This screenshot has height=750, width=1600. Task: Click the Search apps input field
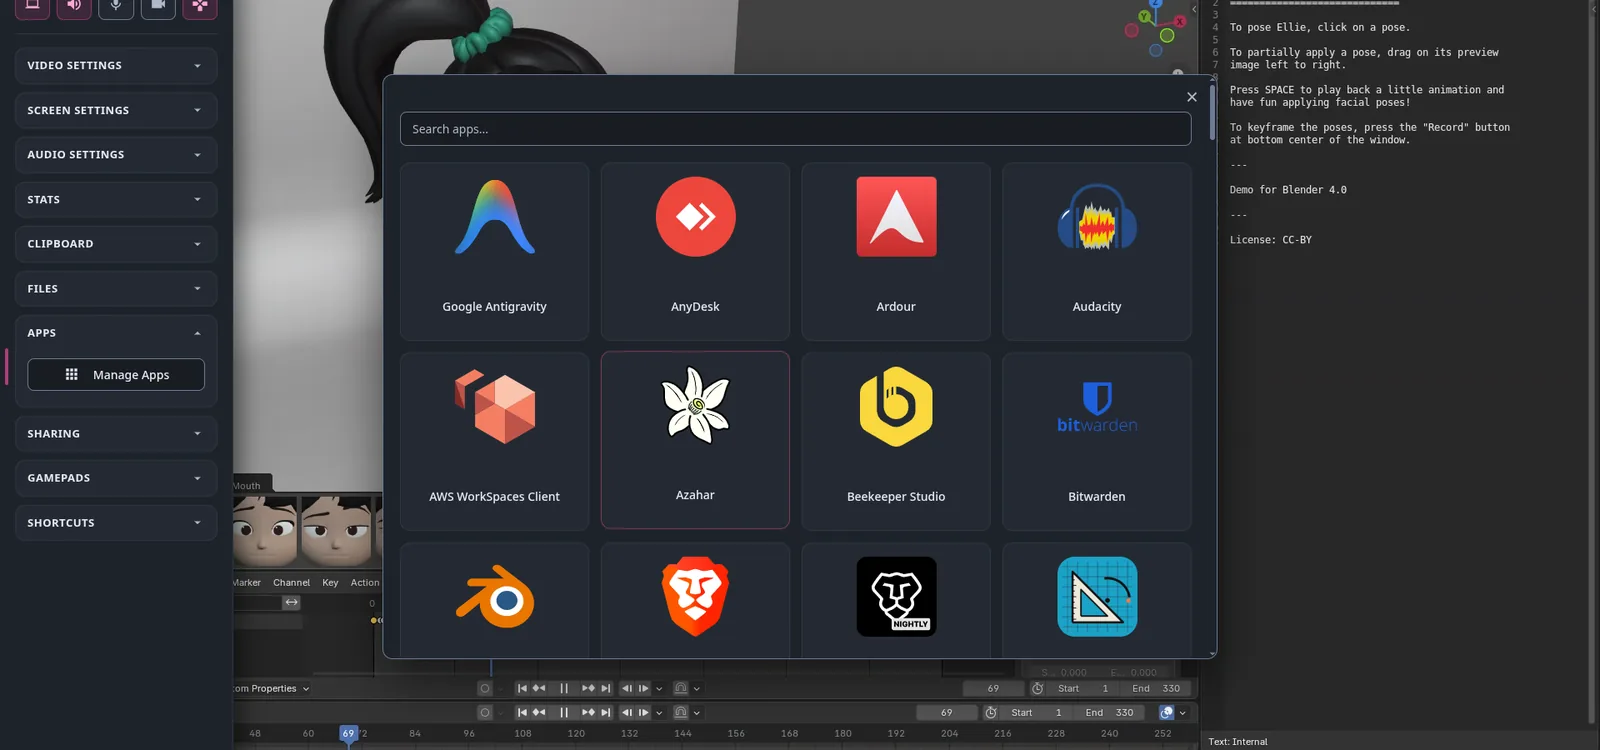click(x=795, y=129)
